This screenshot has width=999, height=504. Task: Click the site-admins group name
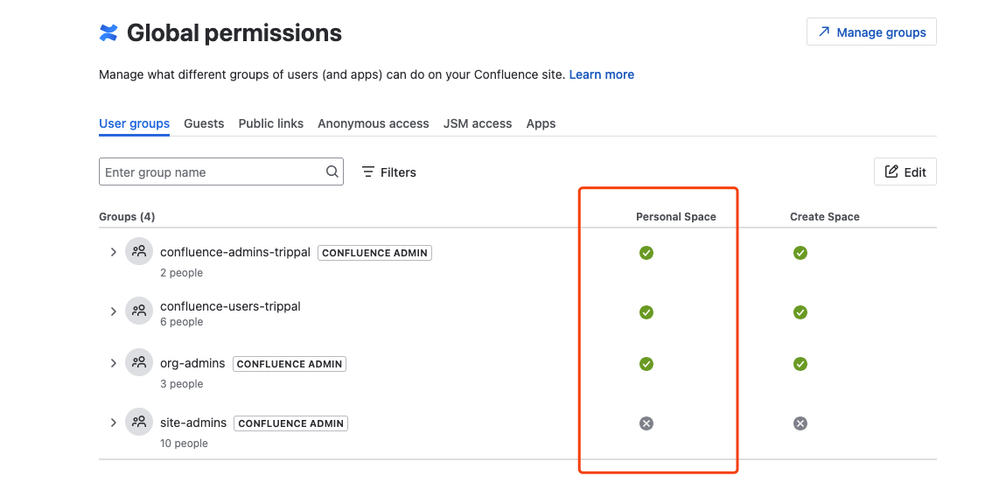[x=193, y=422]
